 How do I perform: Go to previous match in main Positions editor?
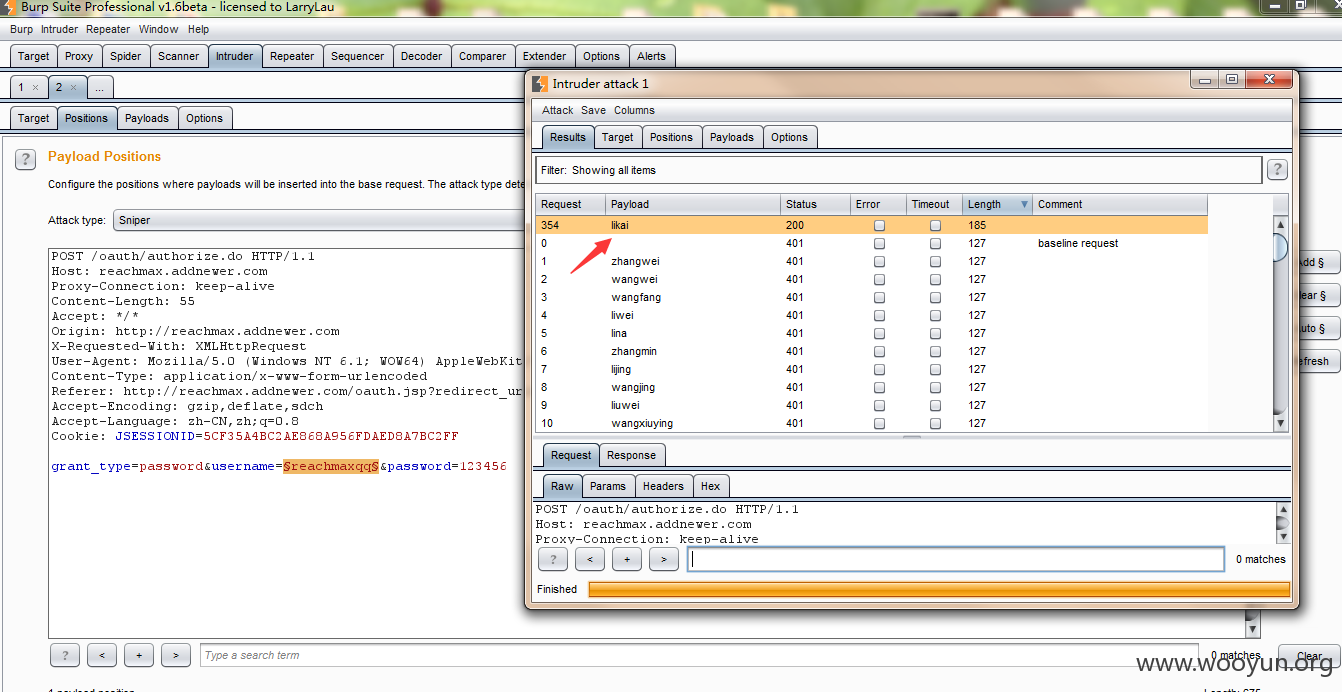101,656
